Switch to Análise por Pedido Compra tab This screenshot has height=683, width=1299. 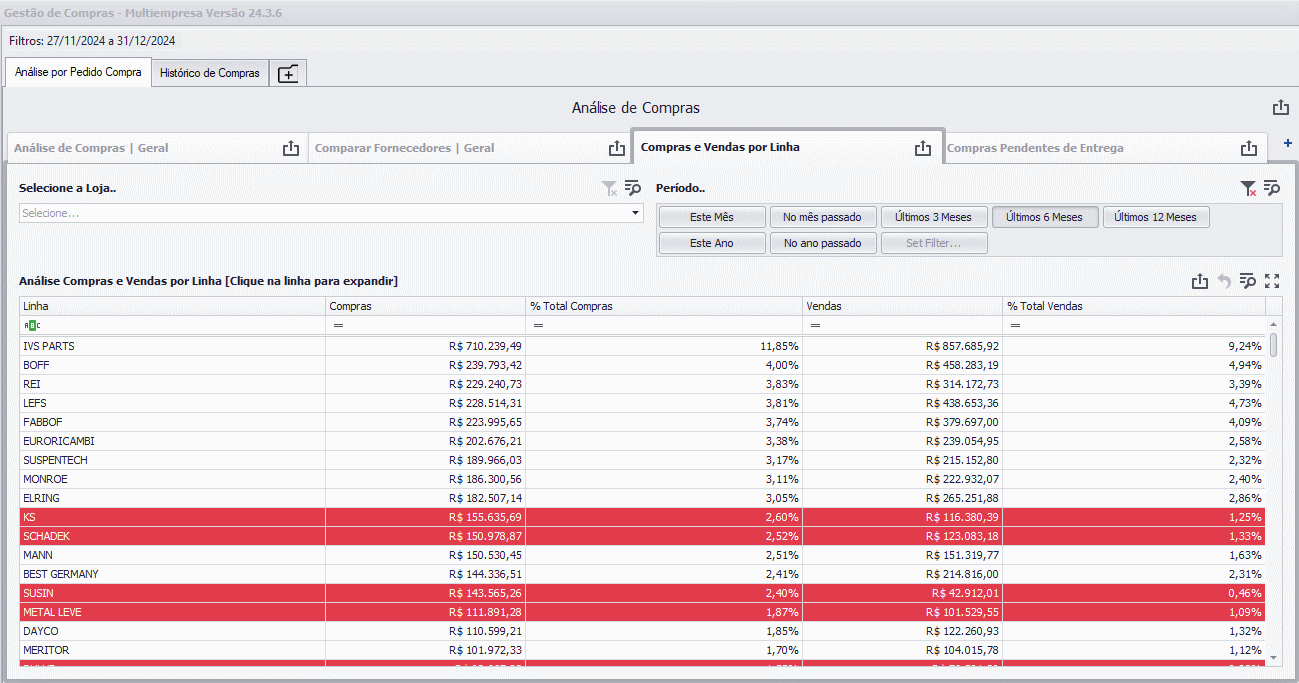tap(78, 72)
